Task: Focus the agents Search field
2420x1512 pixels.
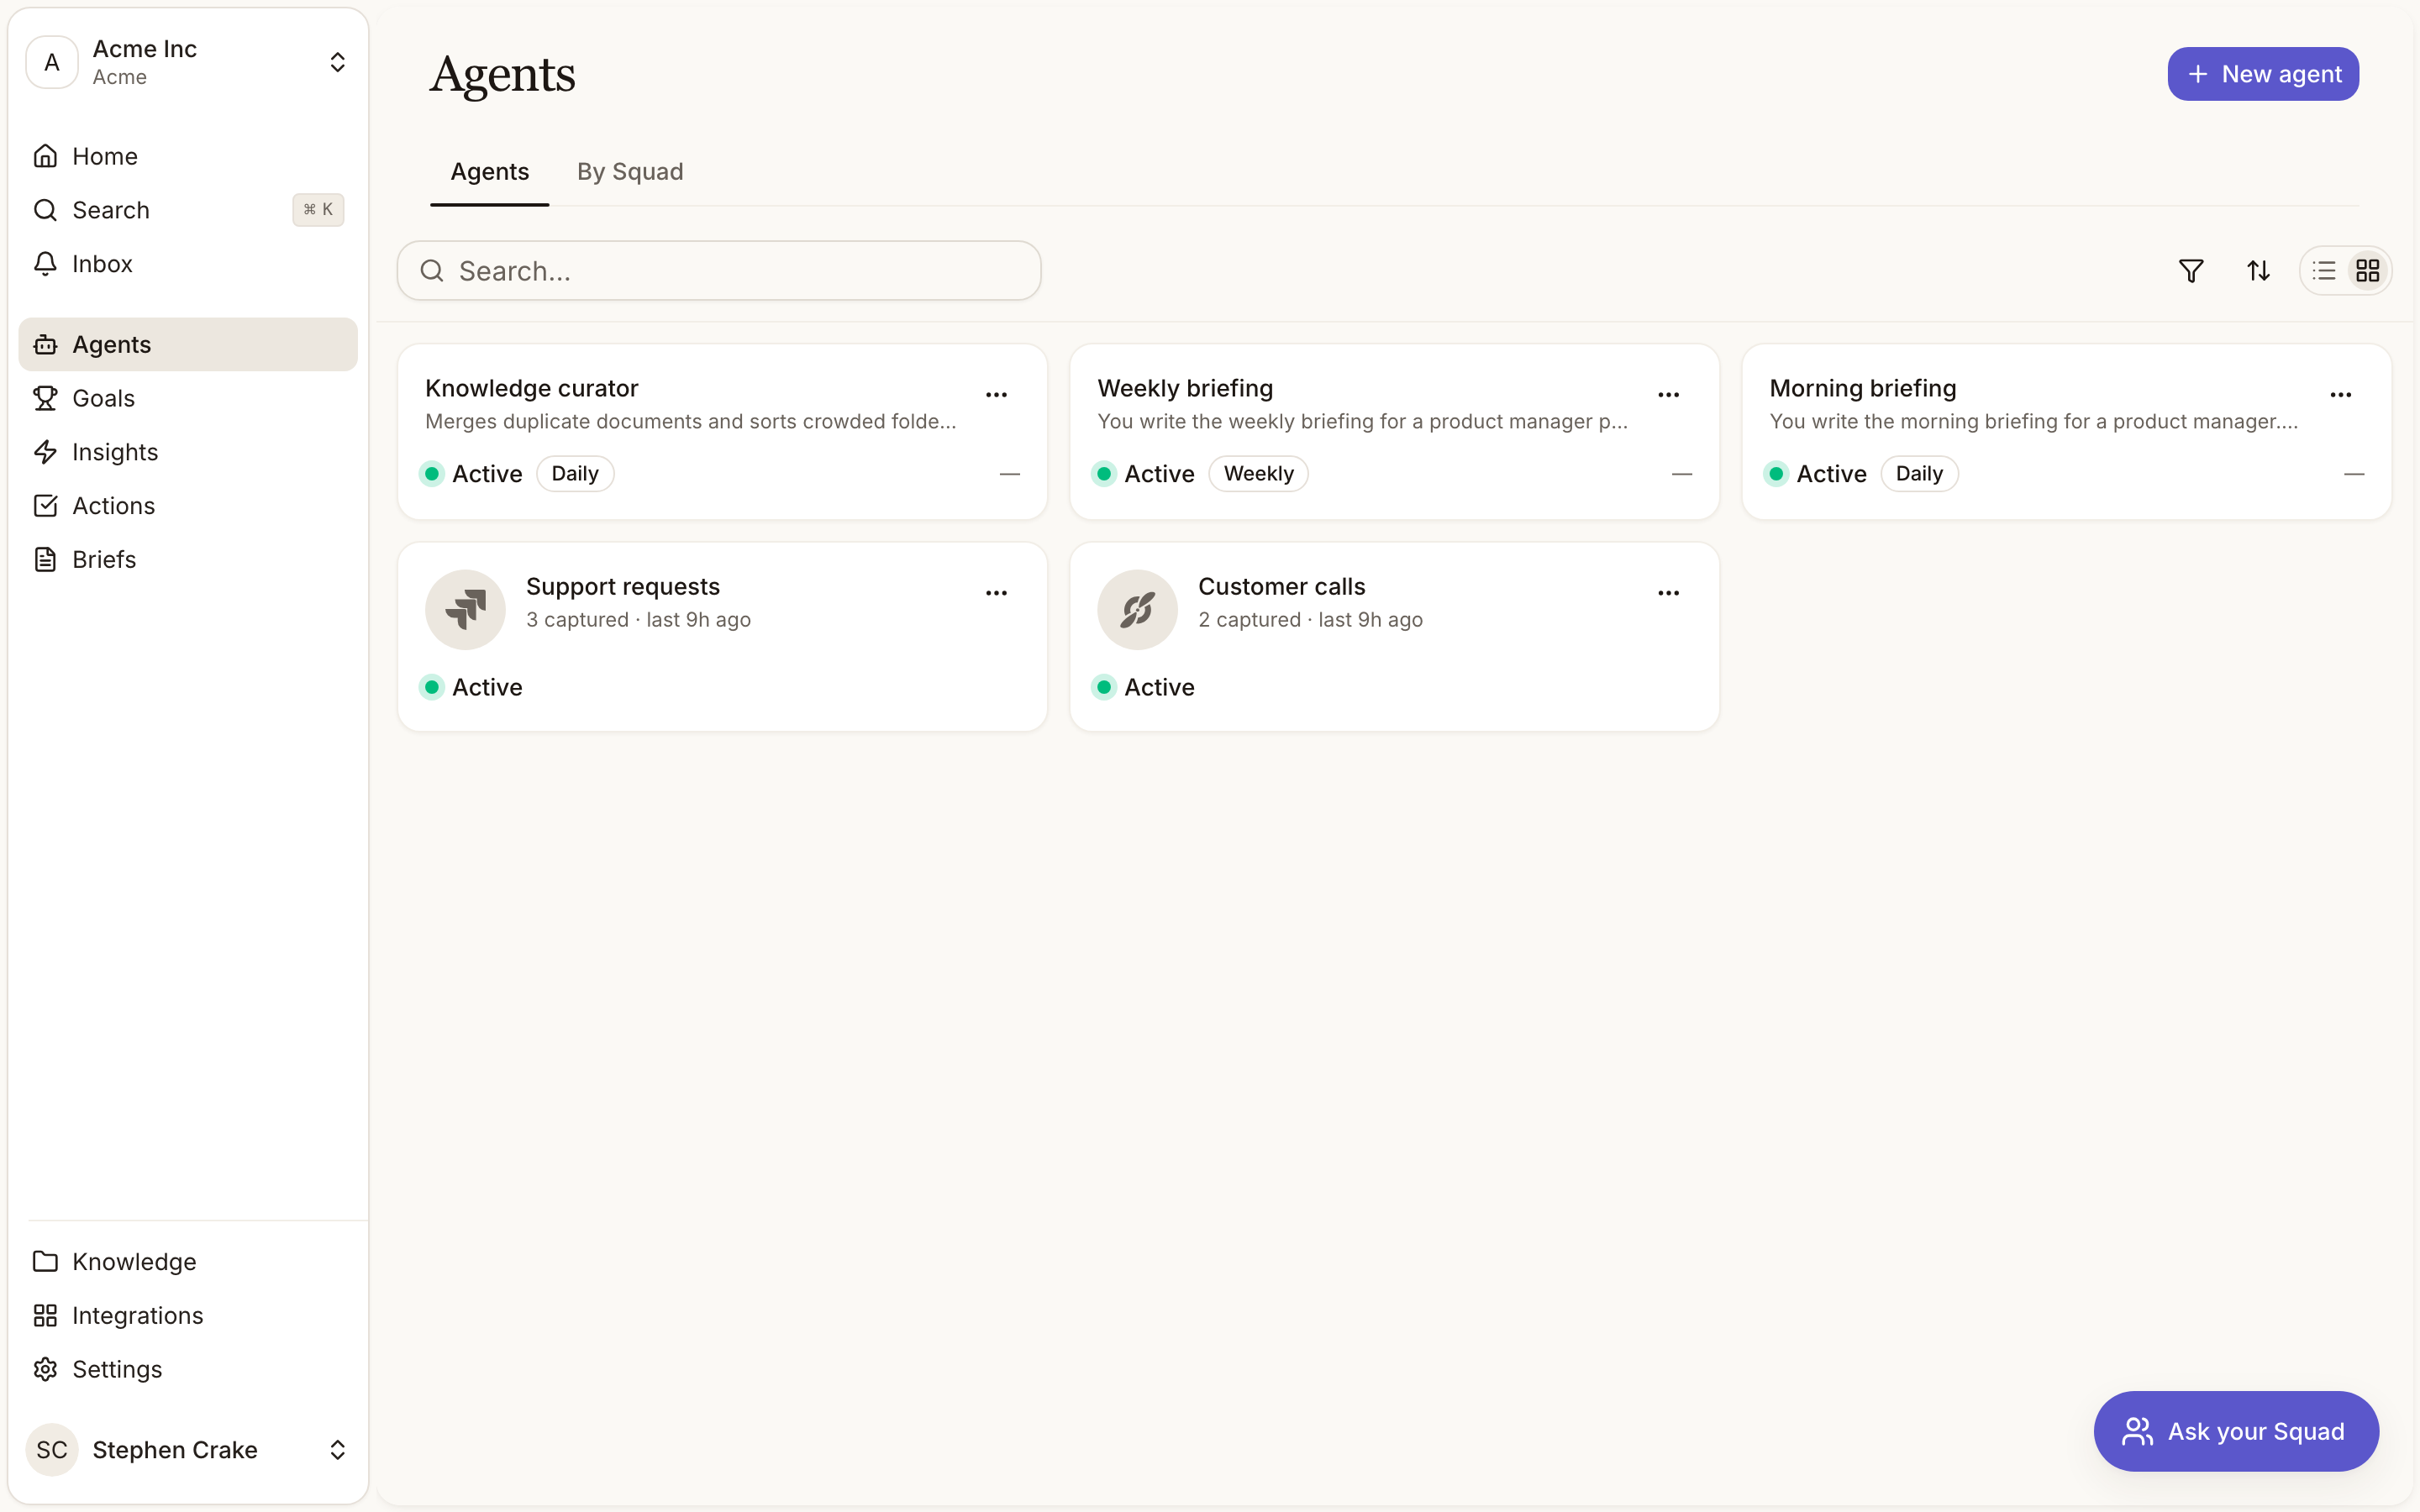Action: (719, 271)
